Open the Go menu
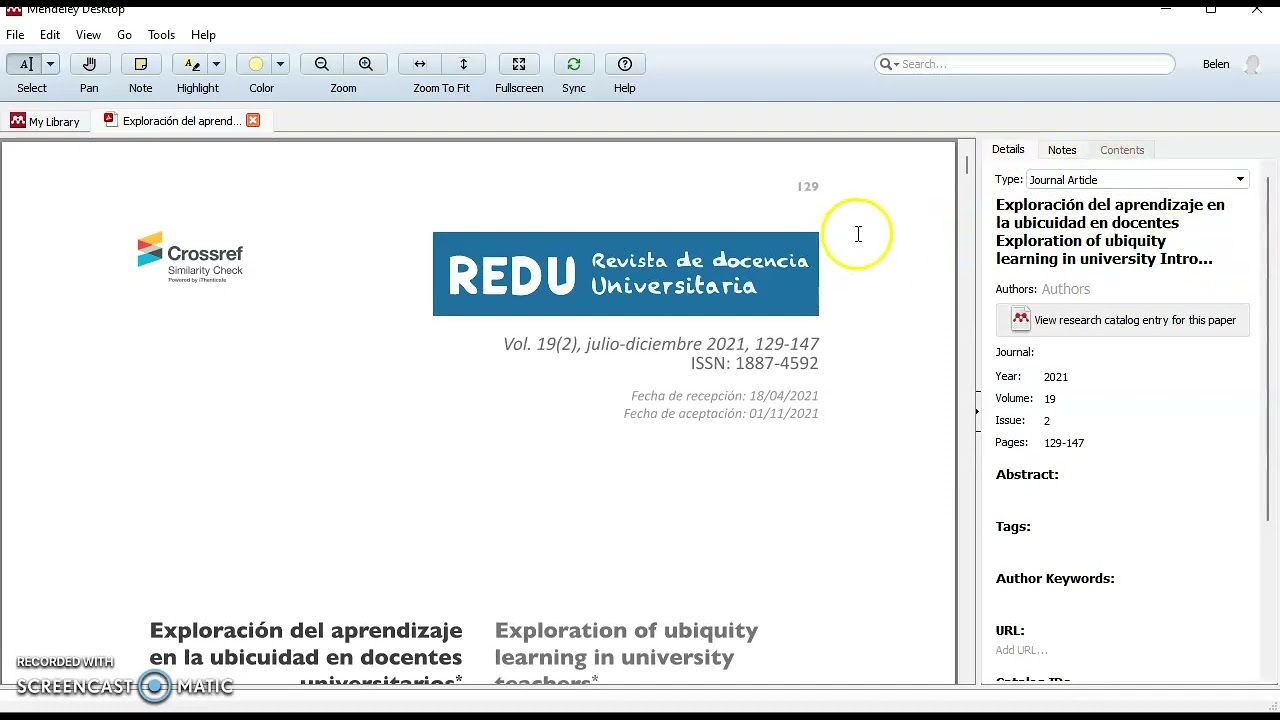 [x=124, y=35]
